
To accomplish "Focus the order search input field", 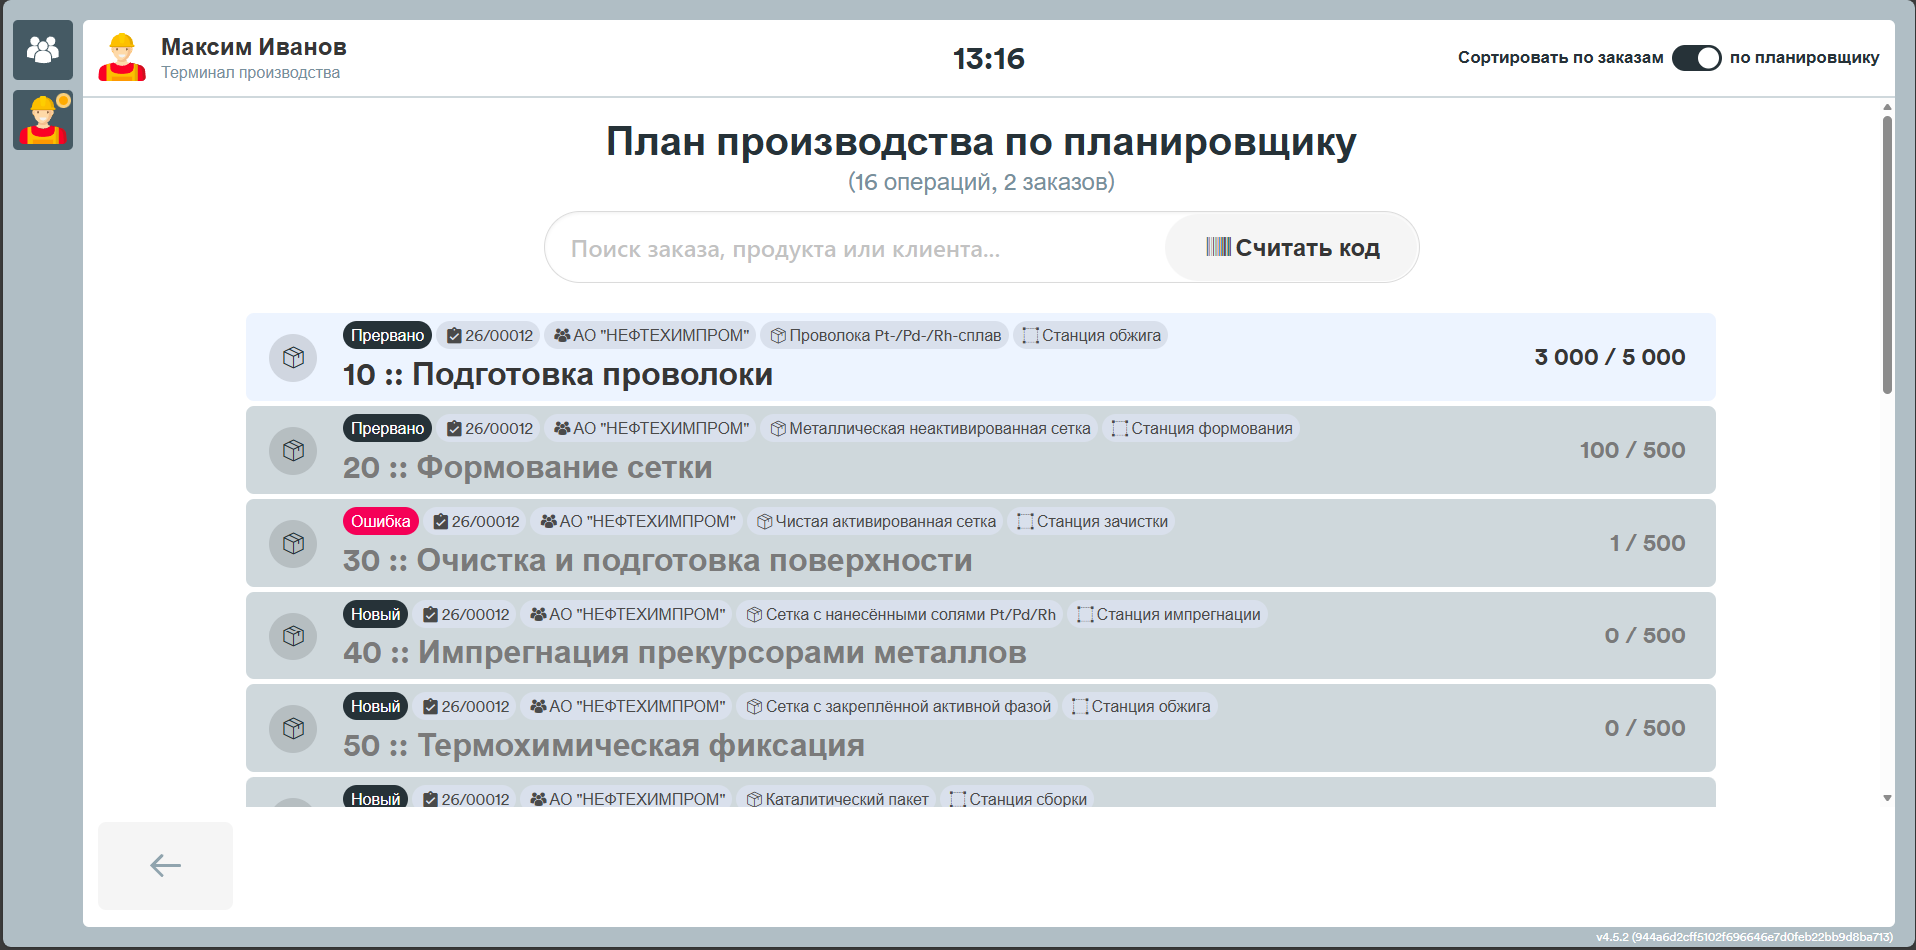I will tap(856, 248).
